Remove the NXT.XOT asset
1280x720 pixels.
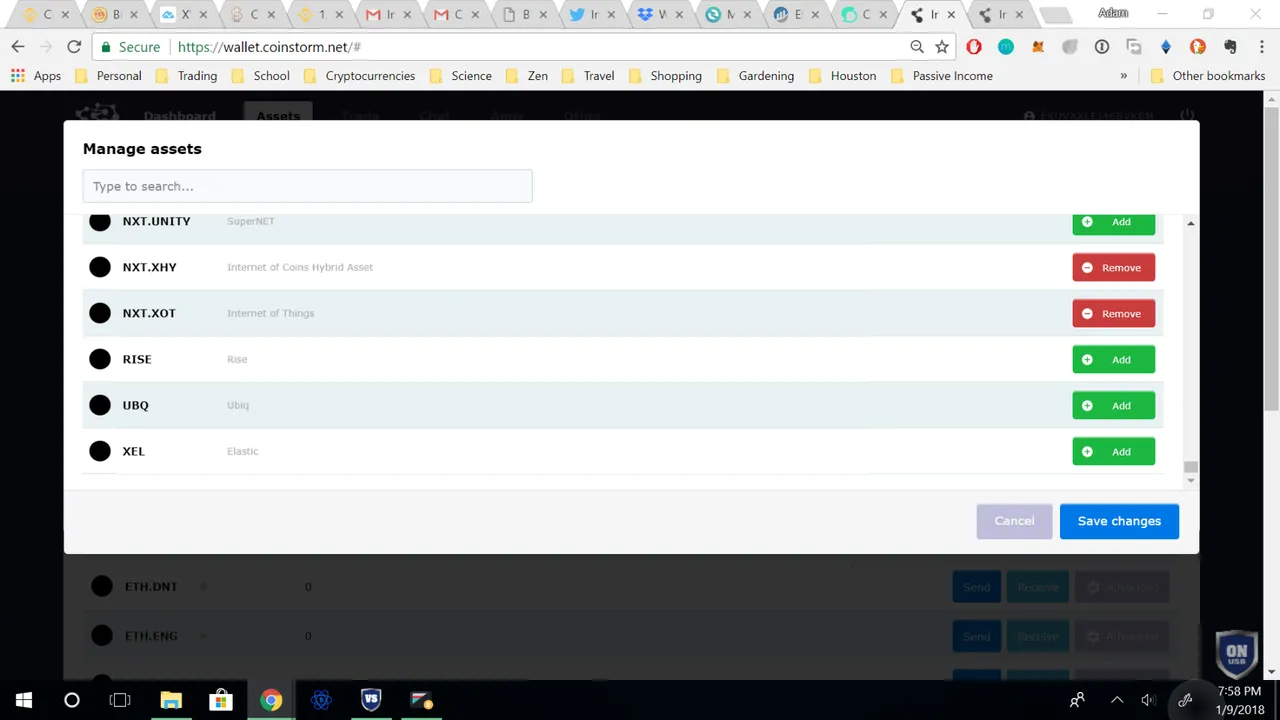click(x=1113, y=314)
